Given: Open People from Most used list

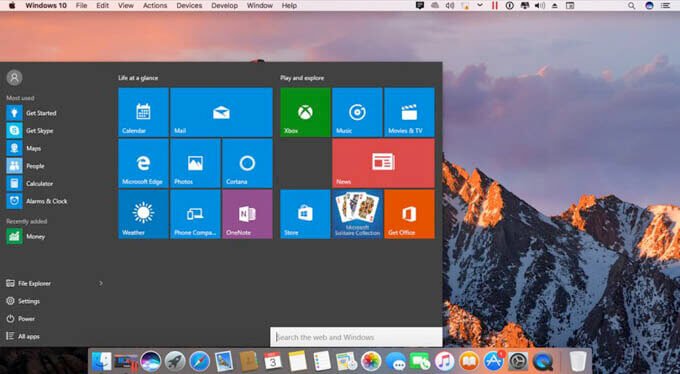Looking at the screenshot, I should click(x=26, y=166).
